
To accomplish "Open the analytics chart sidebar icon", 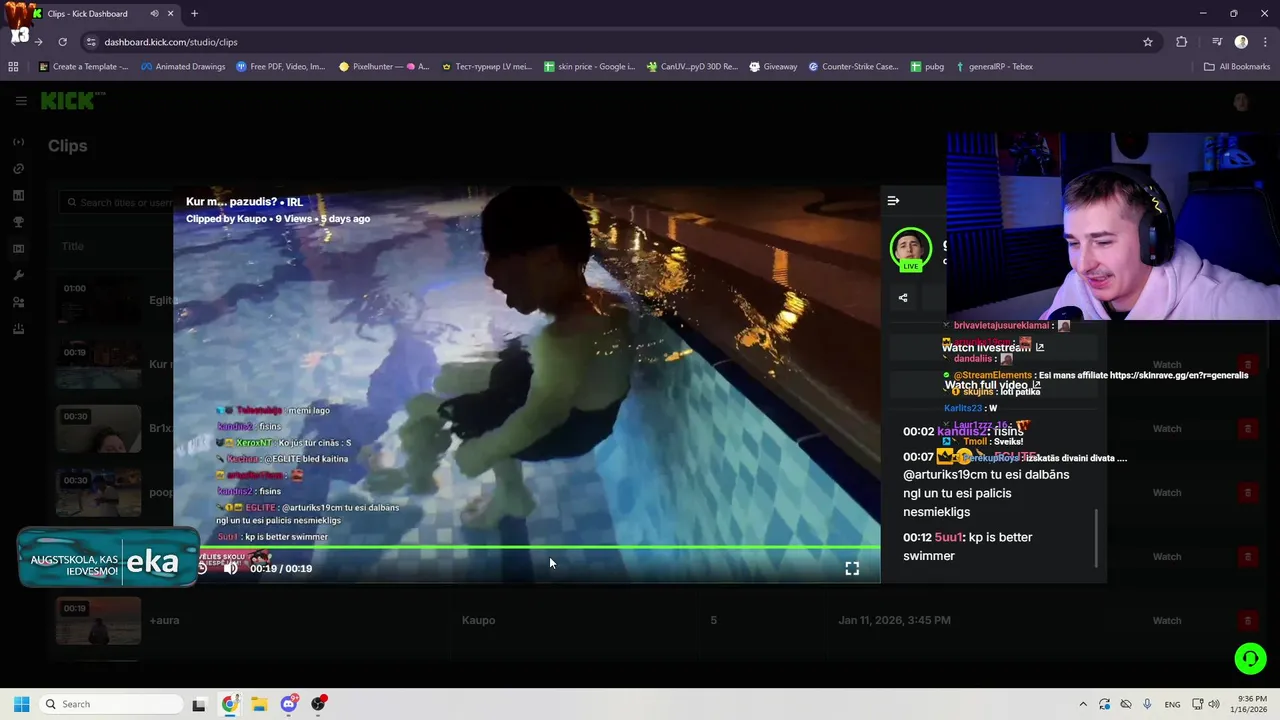I will pyautogui.click(x=18, y=195).
